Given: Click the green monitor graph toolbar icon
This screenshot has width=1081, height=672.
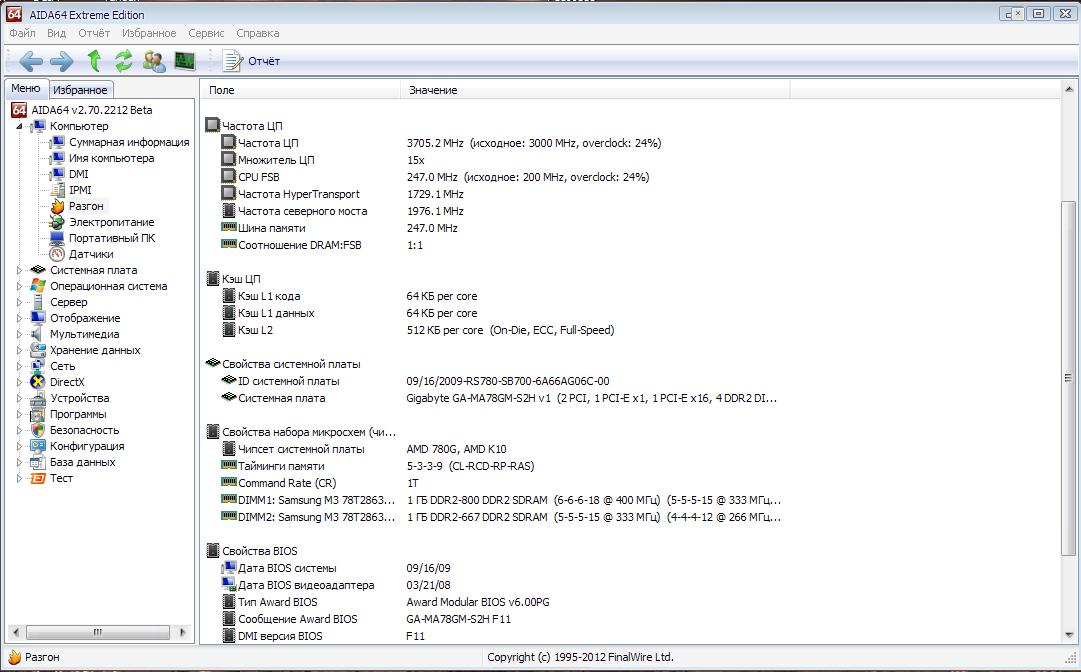Looking at the screenshot, I should tap(185, 61).
